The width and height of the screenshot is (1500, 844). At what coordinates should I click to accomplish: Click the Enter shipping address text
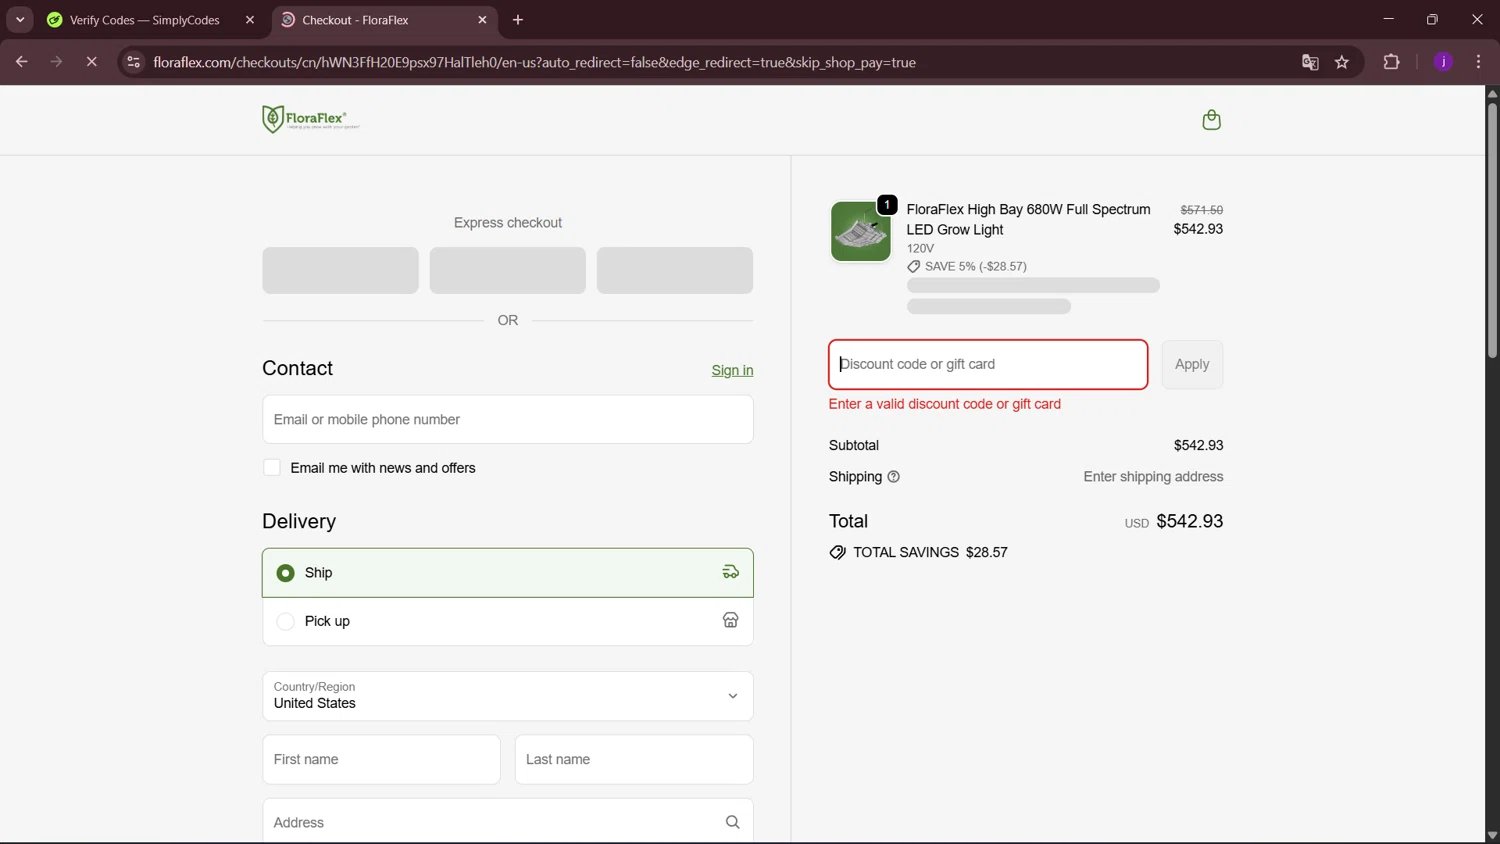click(1153, 477)
